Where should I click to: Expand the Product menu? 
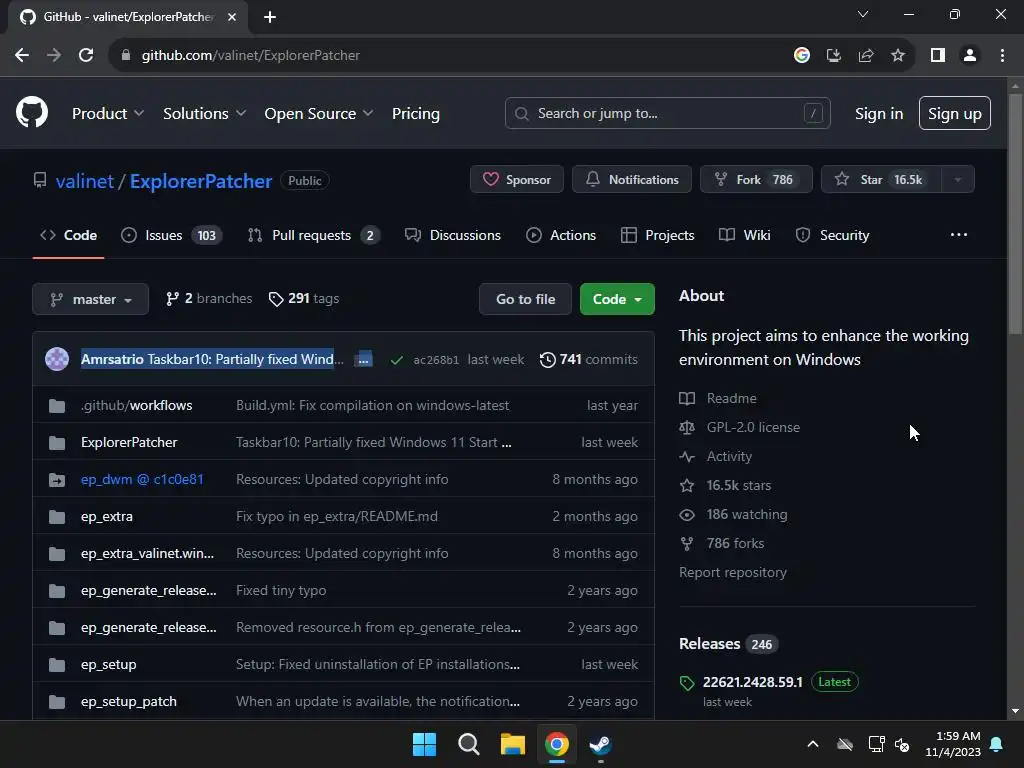tap(108, 113)
